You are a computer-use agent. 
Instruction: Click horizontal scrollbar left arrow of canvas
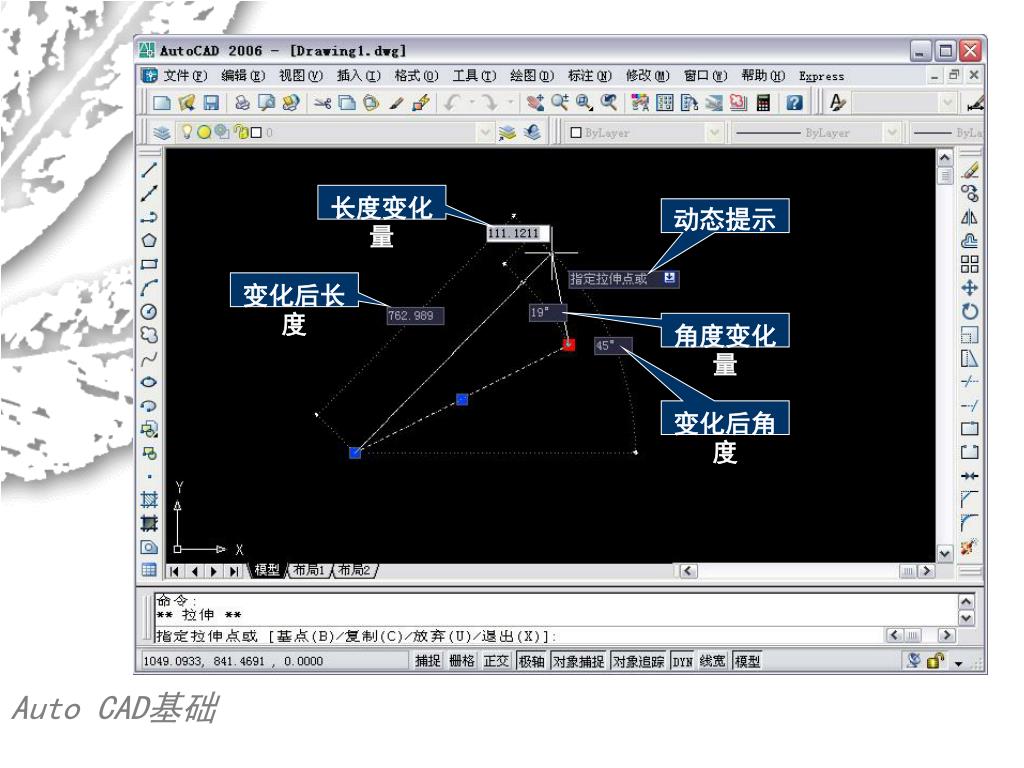[x=687, y=571]
